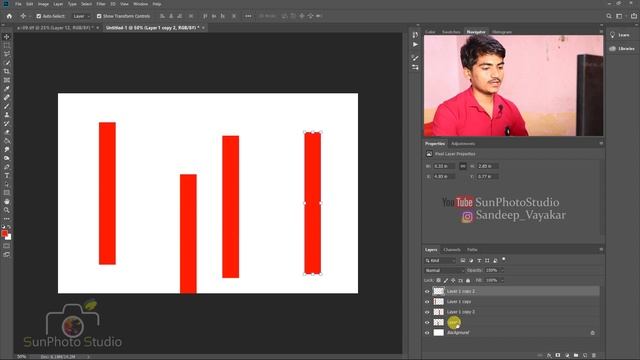Open the Filter menu
The height and width of the screenshot is (360, 640).
101,4
